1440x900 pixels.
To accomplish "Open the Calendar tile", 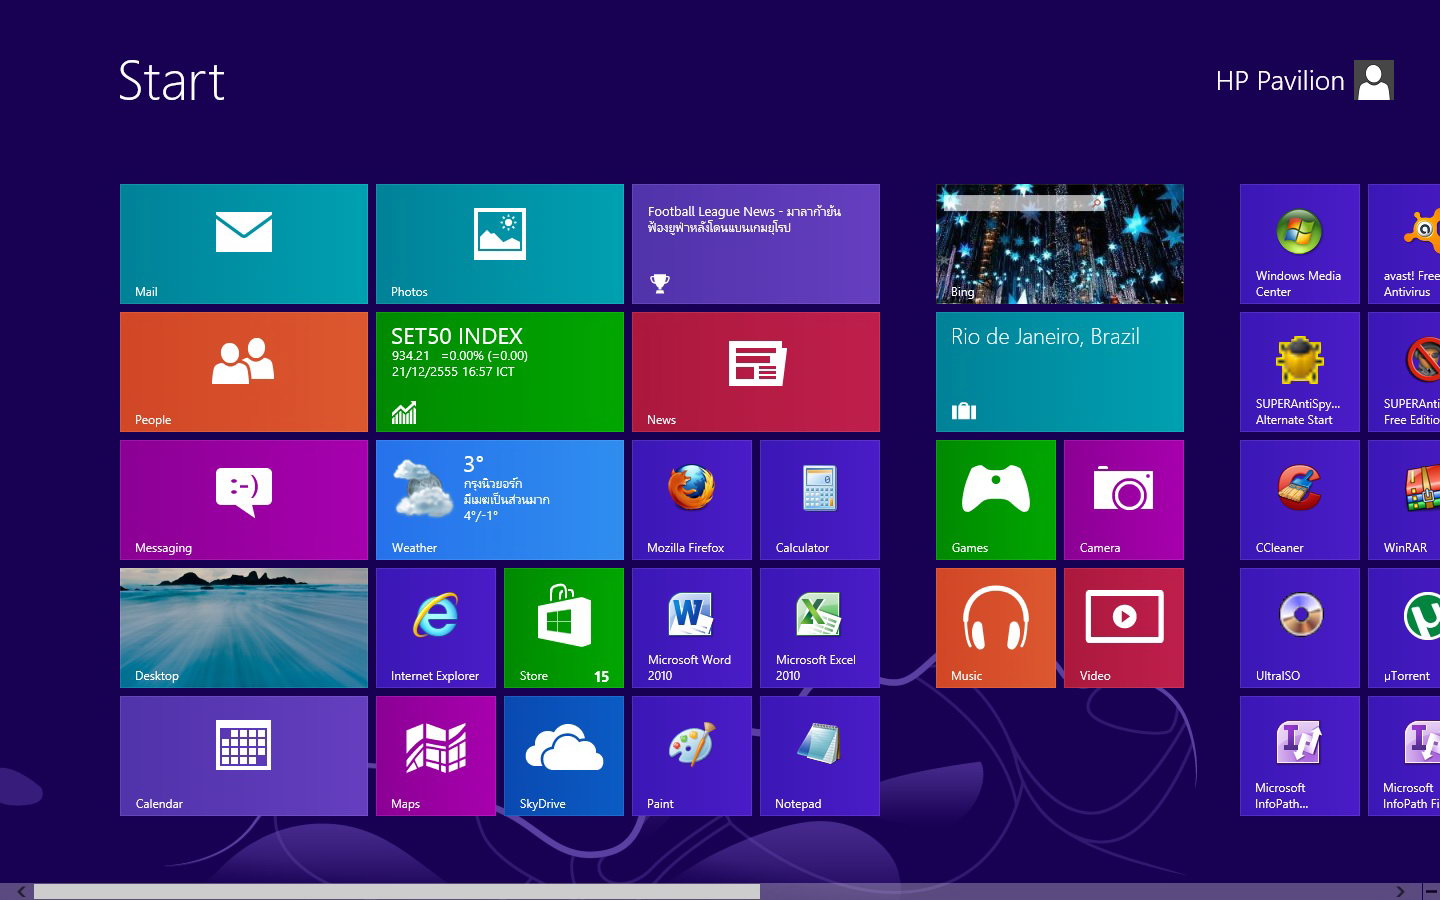I will pos(244,756).
